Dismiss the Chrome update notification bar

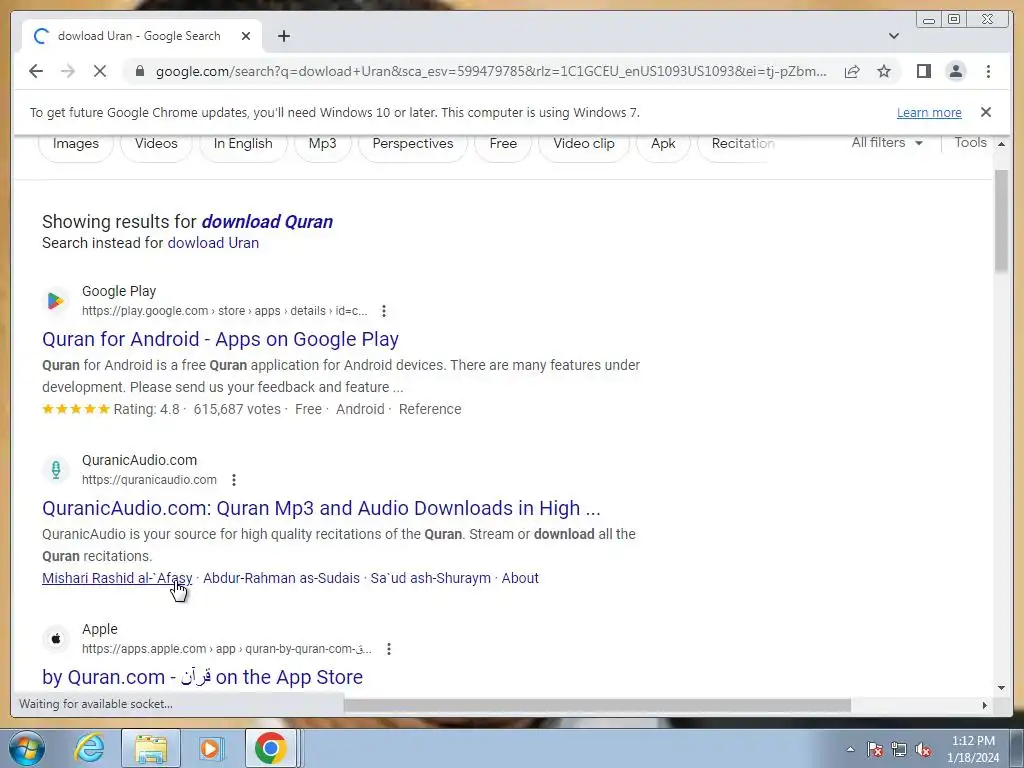click(986, 112)
